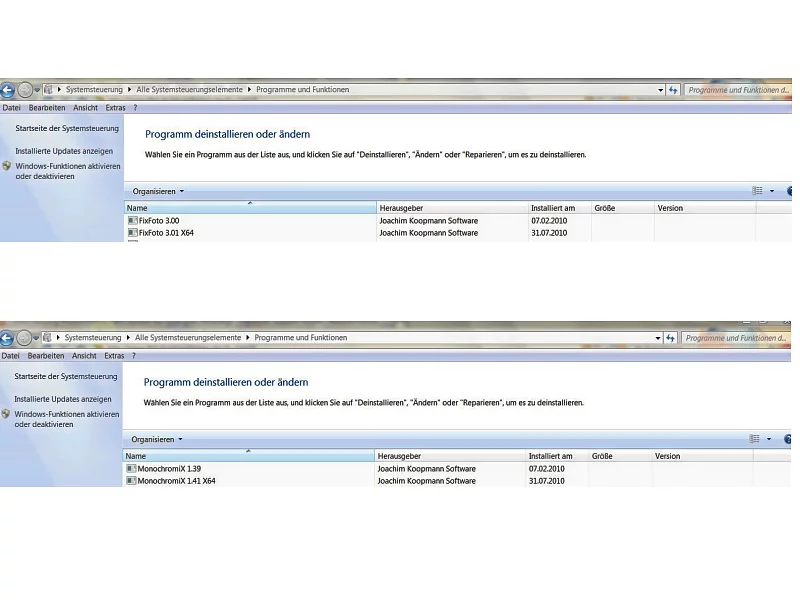800x600 pixels.
Task: Sort by the Name column in the lower window
Action: point(248,456)
